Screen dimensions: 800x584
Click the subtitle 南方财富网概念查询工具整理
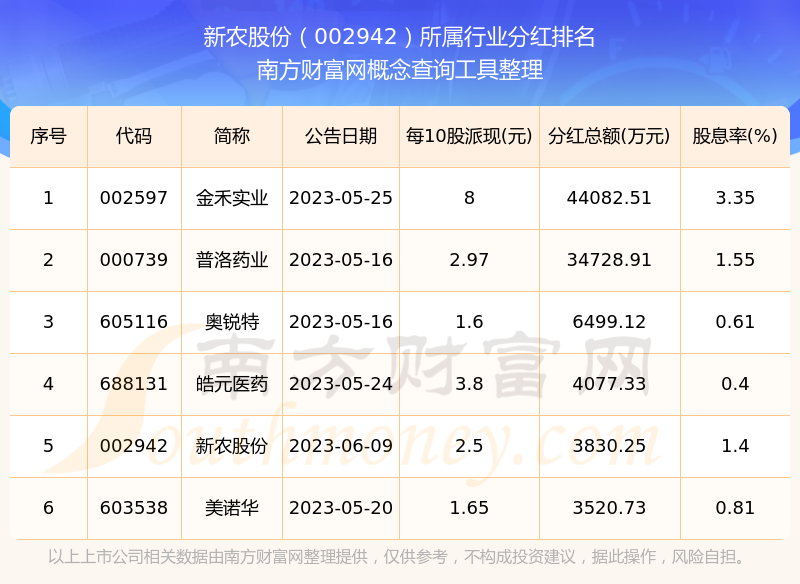coord(399,70)
